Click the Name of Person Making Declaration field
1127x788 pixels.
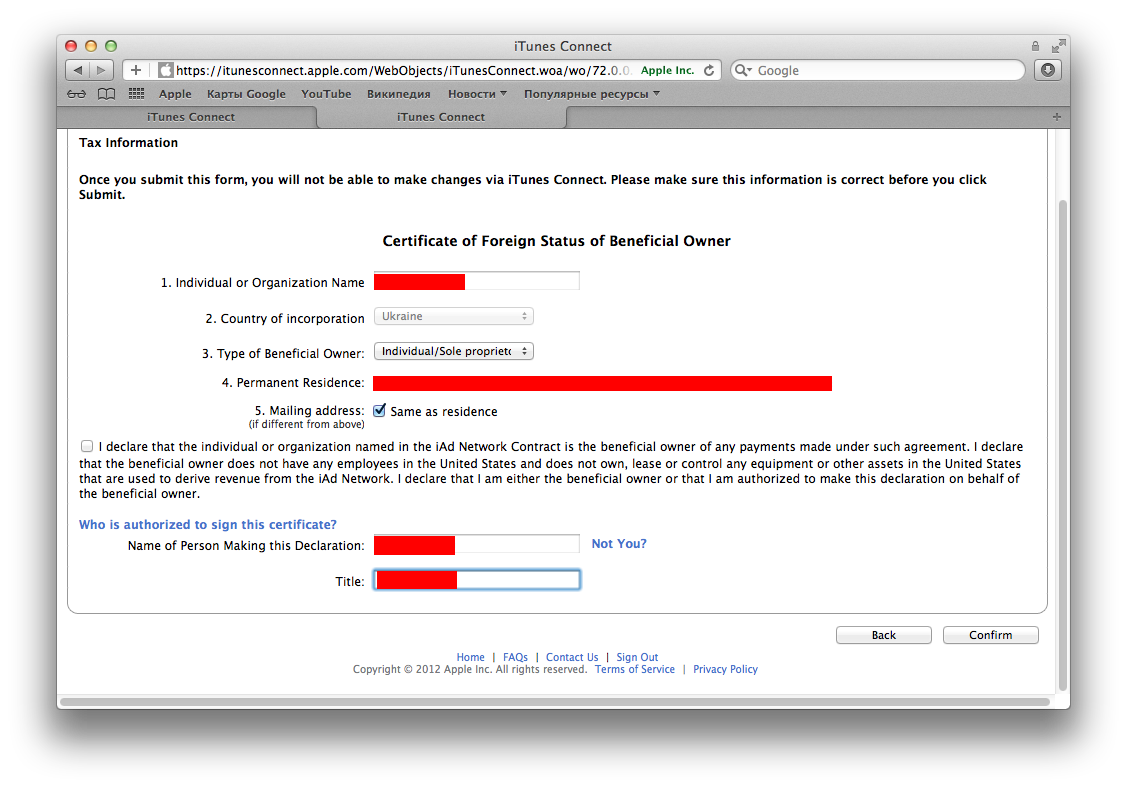(x=477, y=544)
